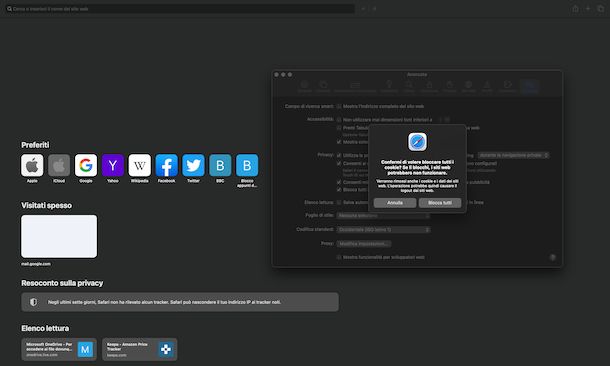Click the Safari address search field
610x366 pixels.
click(x=180, y=9)
